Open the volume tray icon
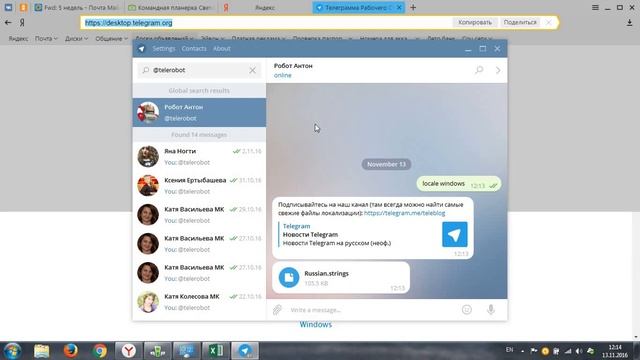This screenshot has width=640, height=360. coord(579,351)
